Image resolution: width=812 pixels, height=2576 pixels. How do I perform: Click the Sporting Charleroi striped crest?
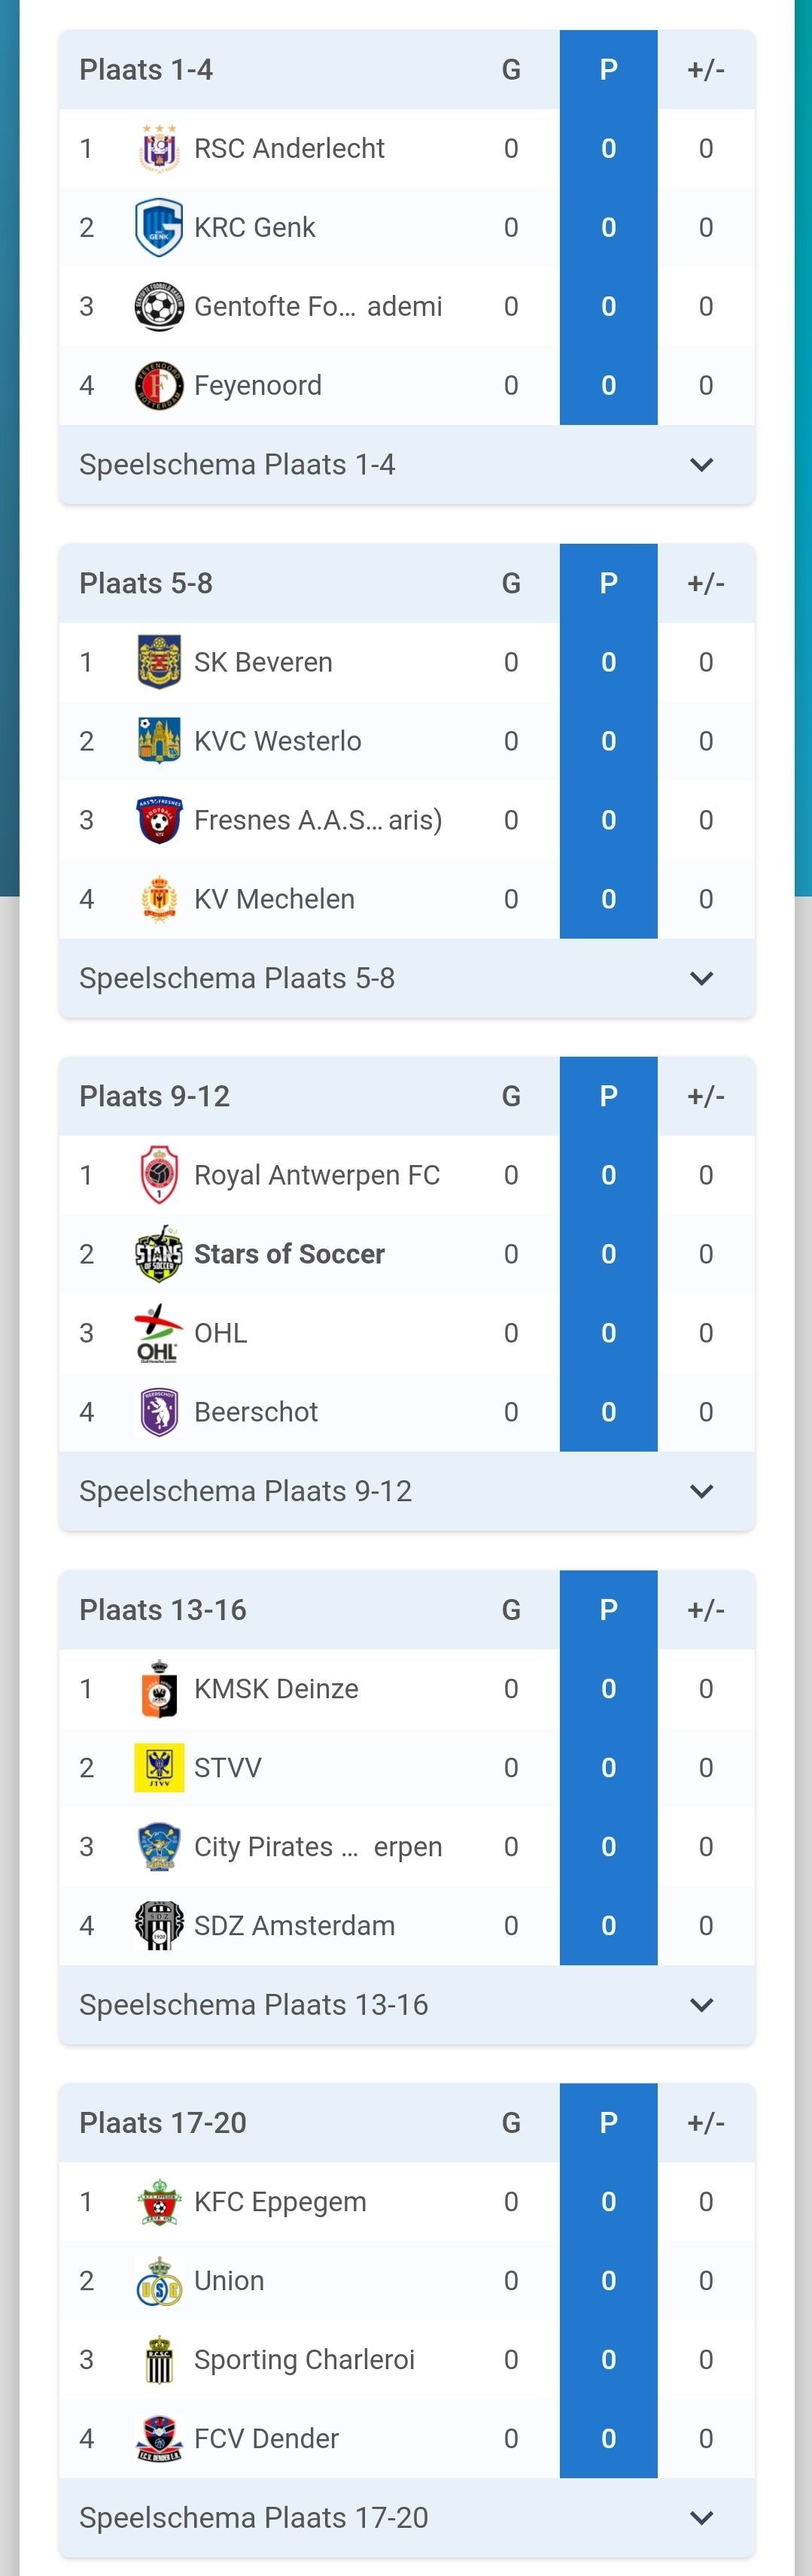159,2360
